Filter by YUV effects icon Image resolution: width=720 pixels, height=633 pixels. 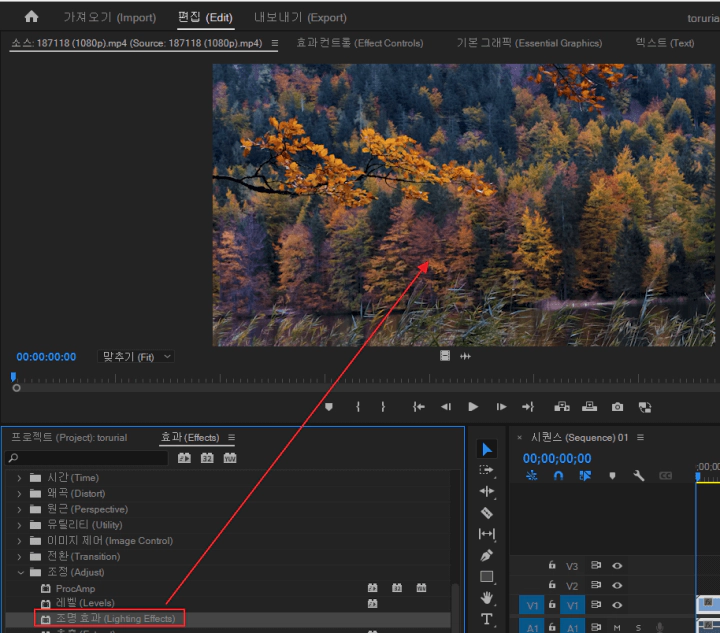point(230,458)
